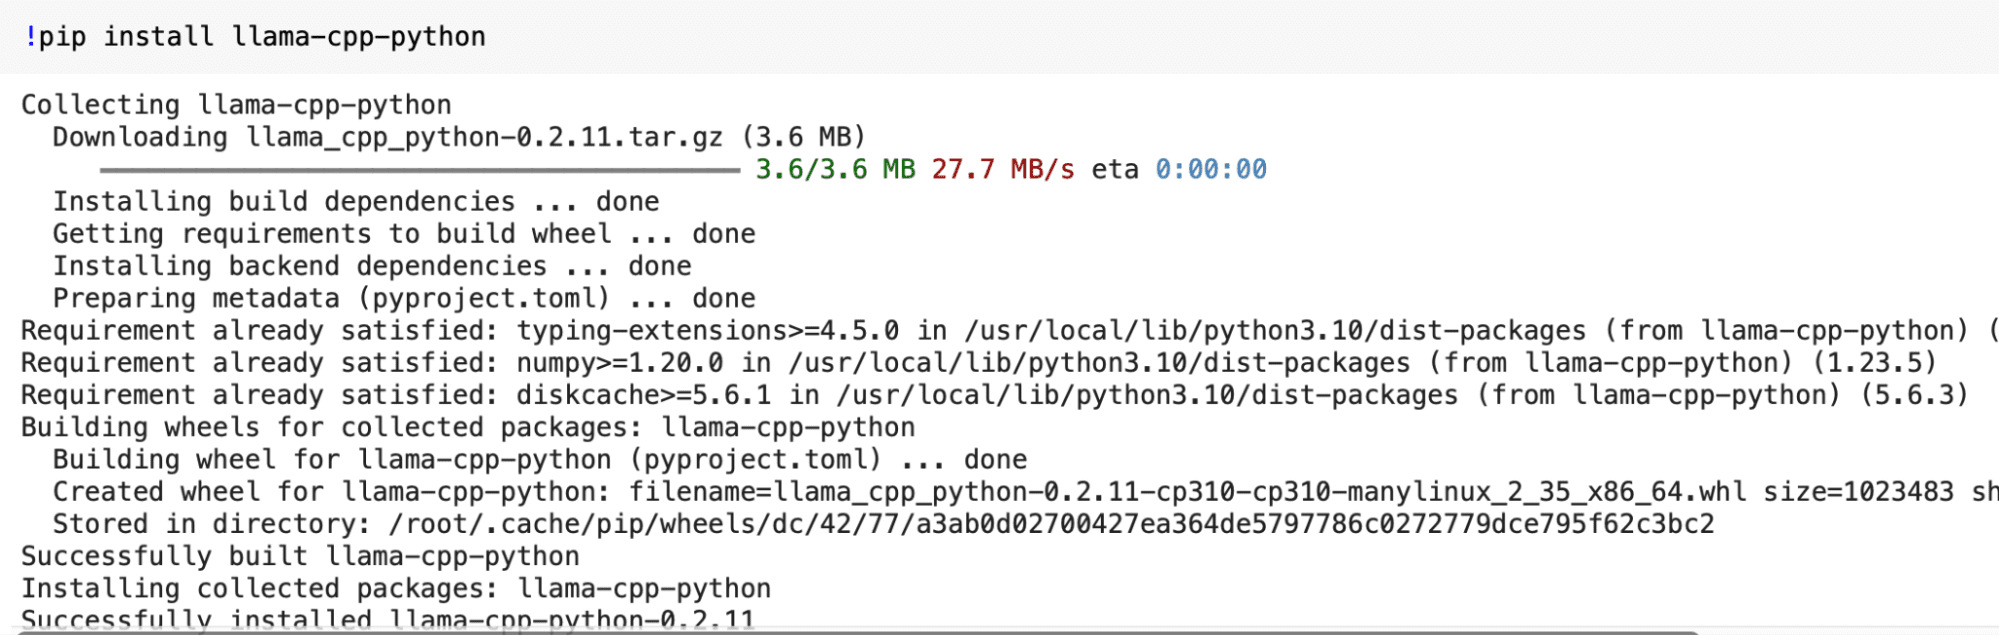Click the download progress bar

[x=420, y=170]
